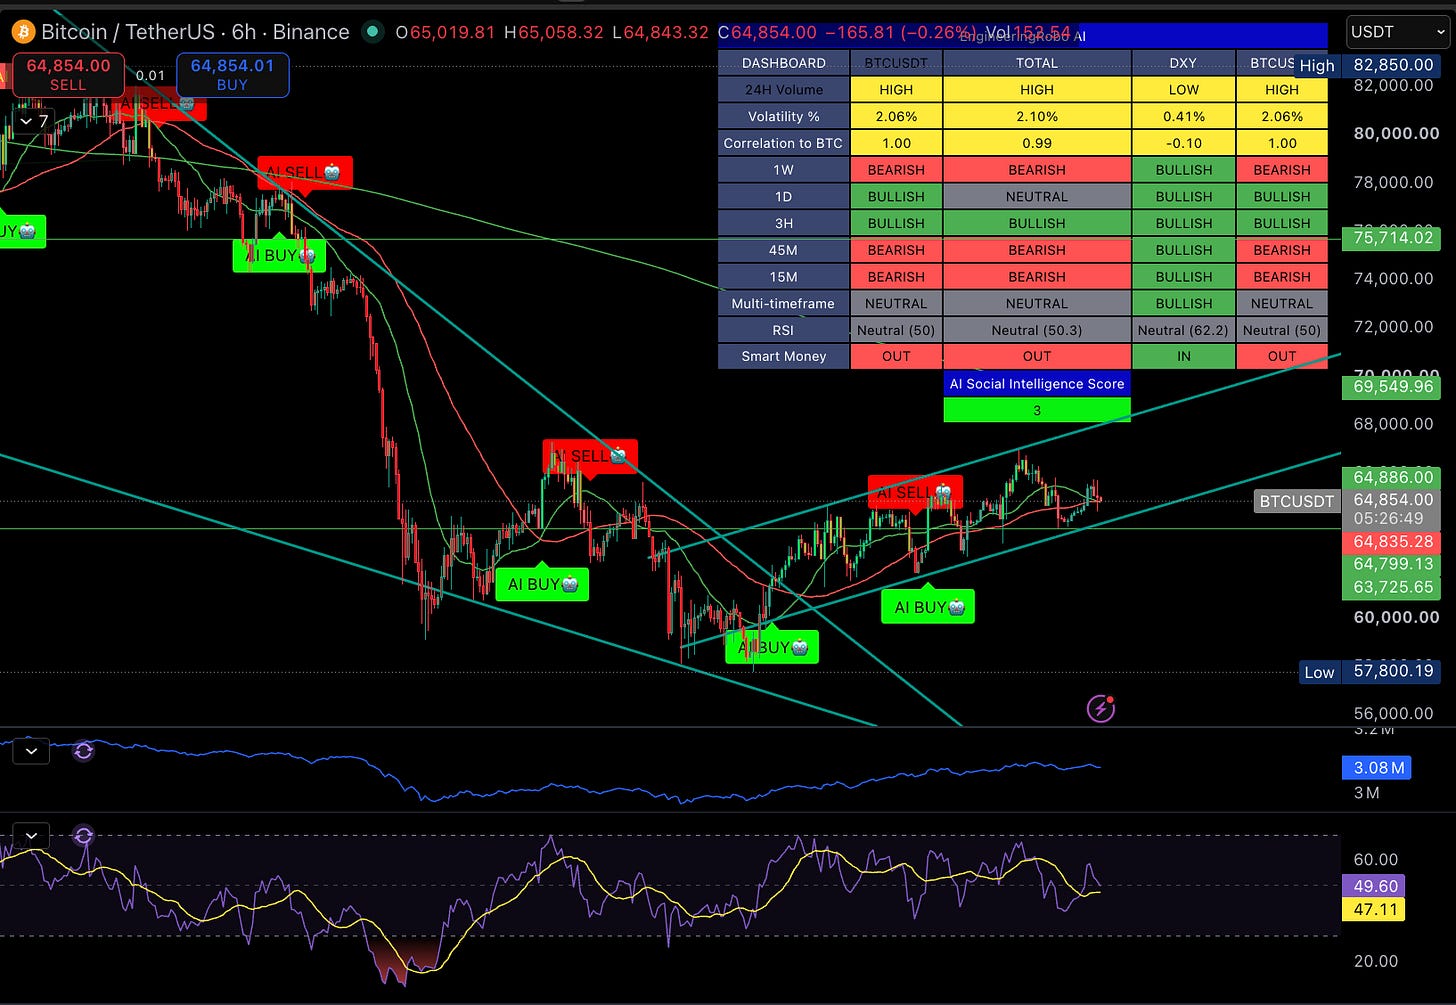This screenshot has width=1456, height=1005.
Task: Open symbol search via Bitcoin / TetherUS title
Action: (195, 32)
